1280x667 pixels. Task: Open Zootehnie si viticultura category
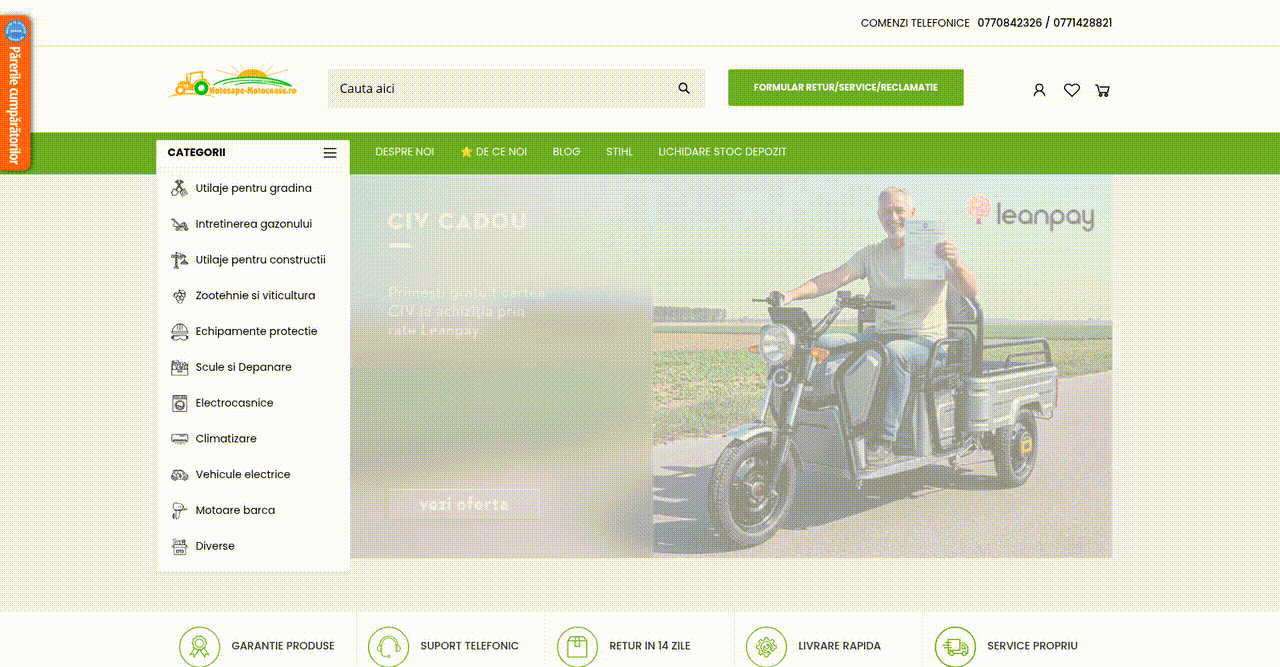(x=255, y=296)
